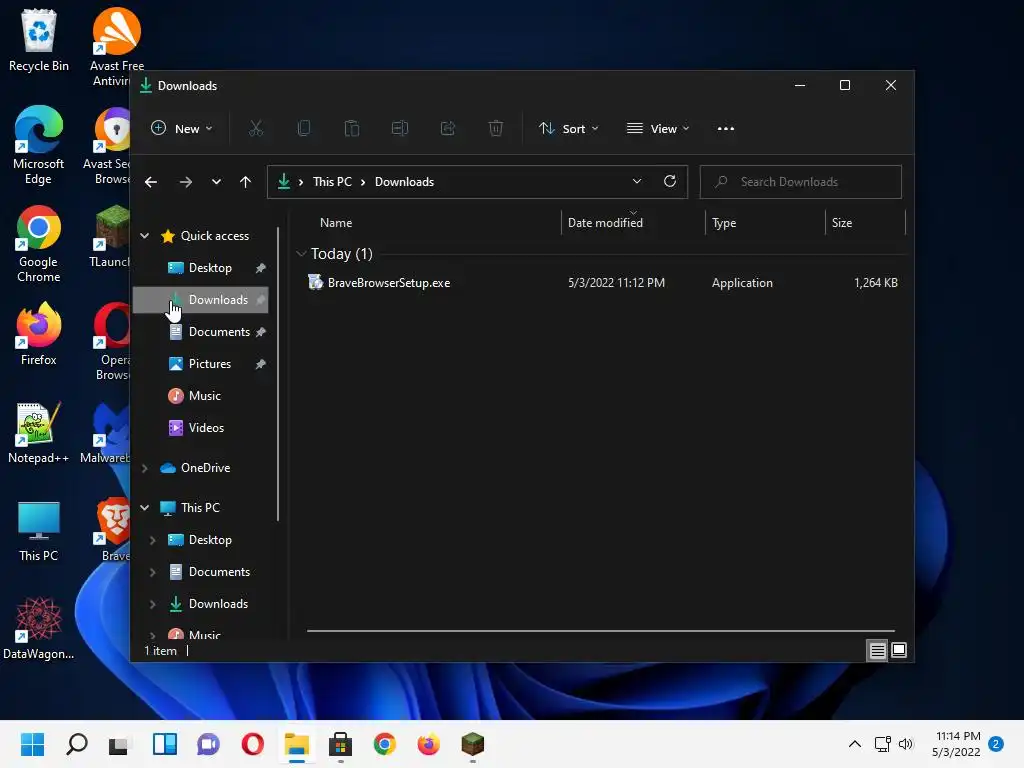
Task: Select Firefox desktop shortcut
Action: coord(39,334)
